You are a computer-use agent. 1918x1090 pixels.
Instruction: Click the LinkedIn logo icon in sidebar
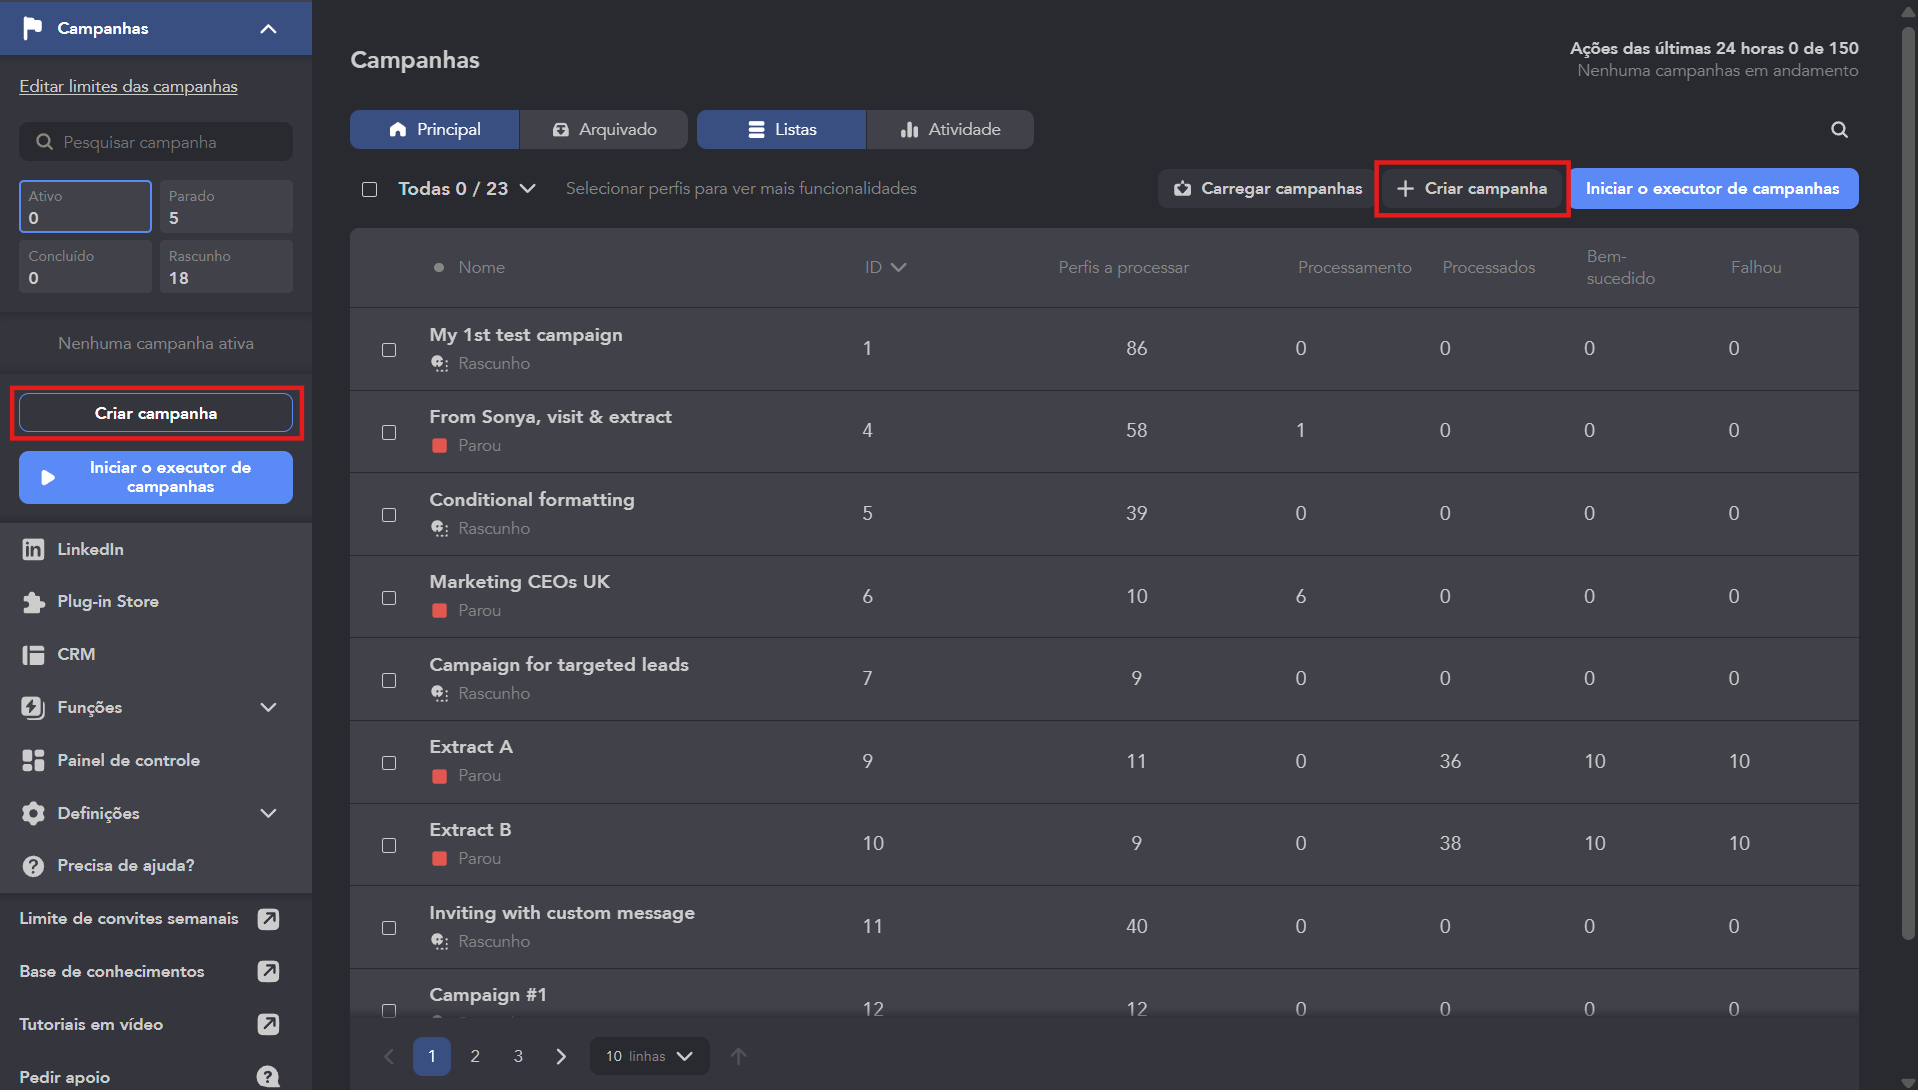click(33, 549)
